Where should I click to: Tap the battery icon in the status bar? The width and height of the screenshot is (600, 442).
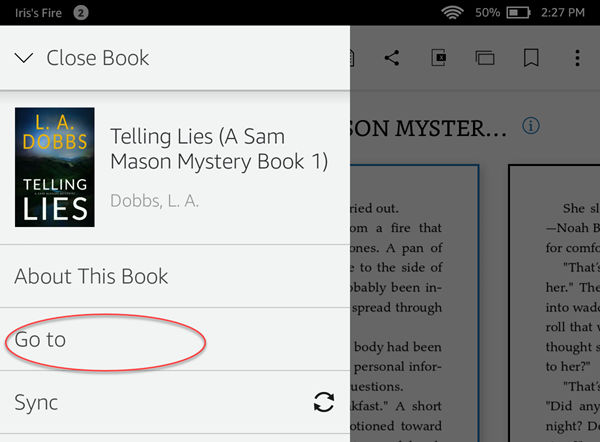519,13
